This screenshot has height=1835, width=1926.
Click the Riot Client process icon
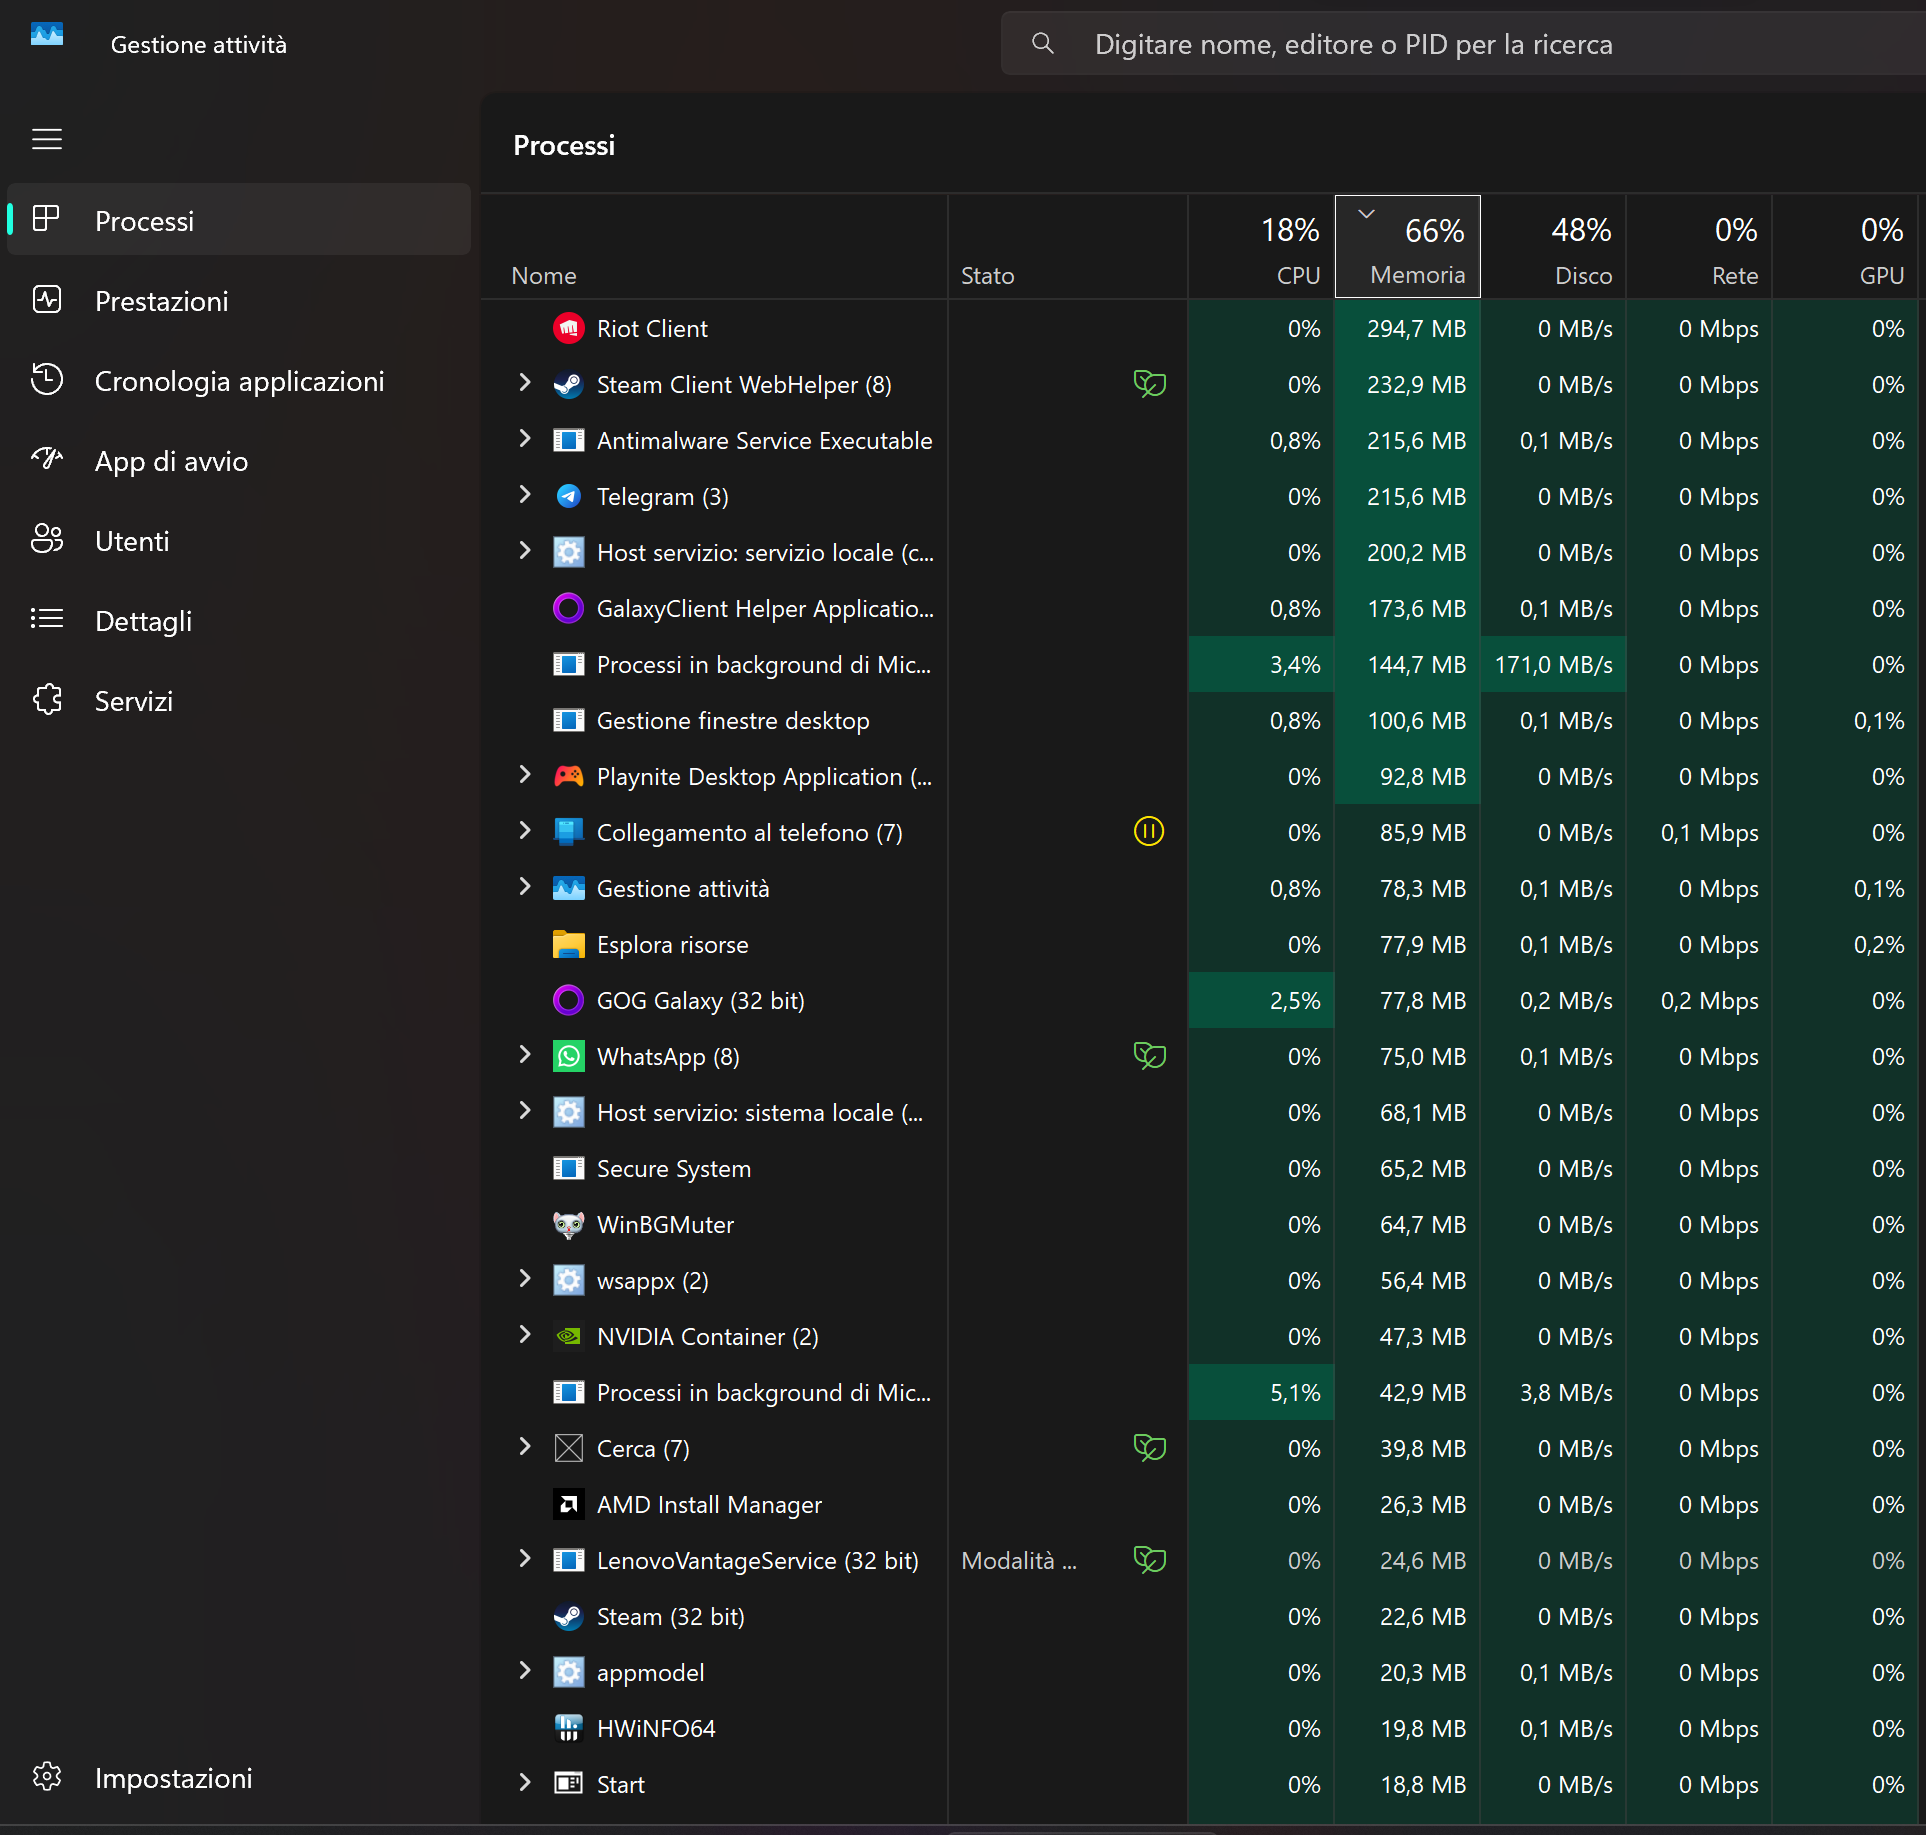pyautogui.click(x=569, y=329)
